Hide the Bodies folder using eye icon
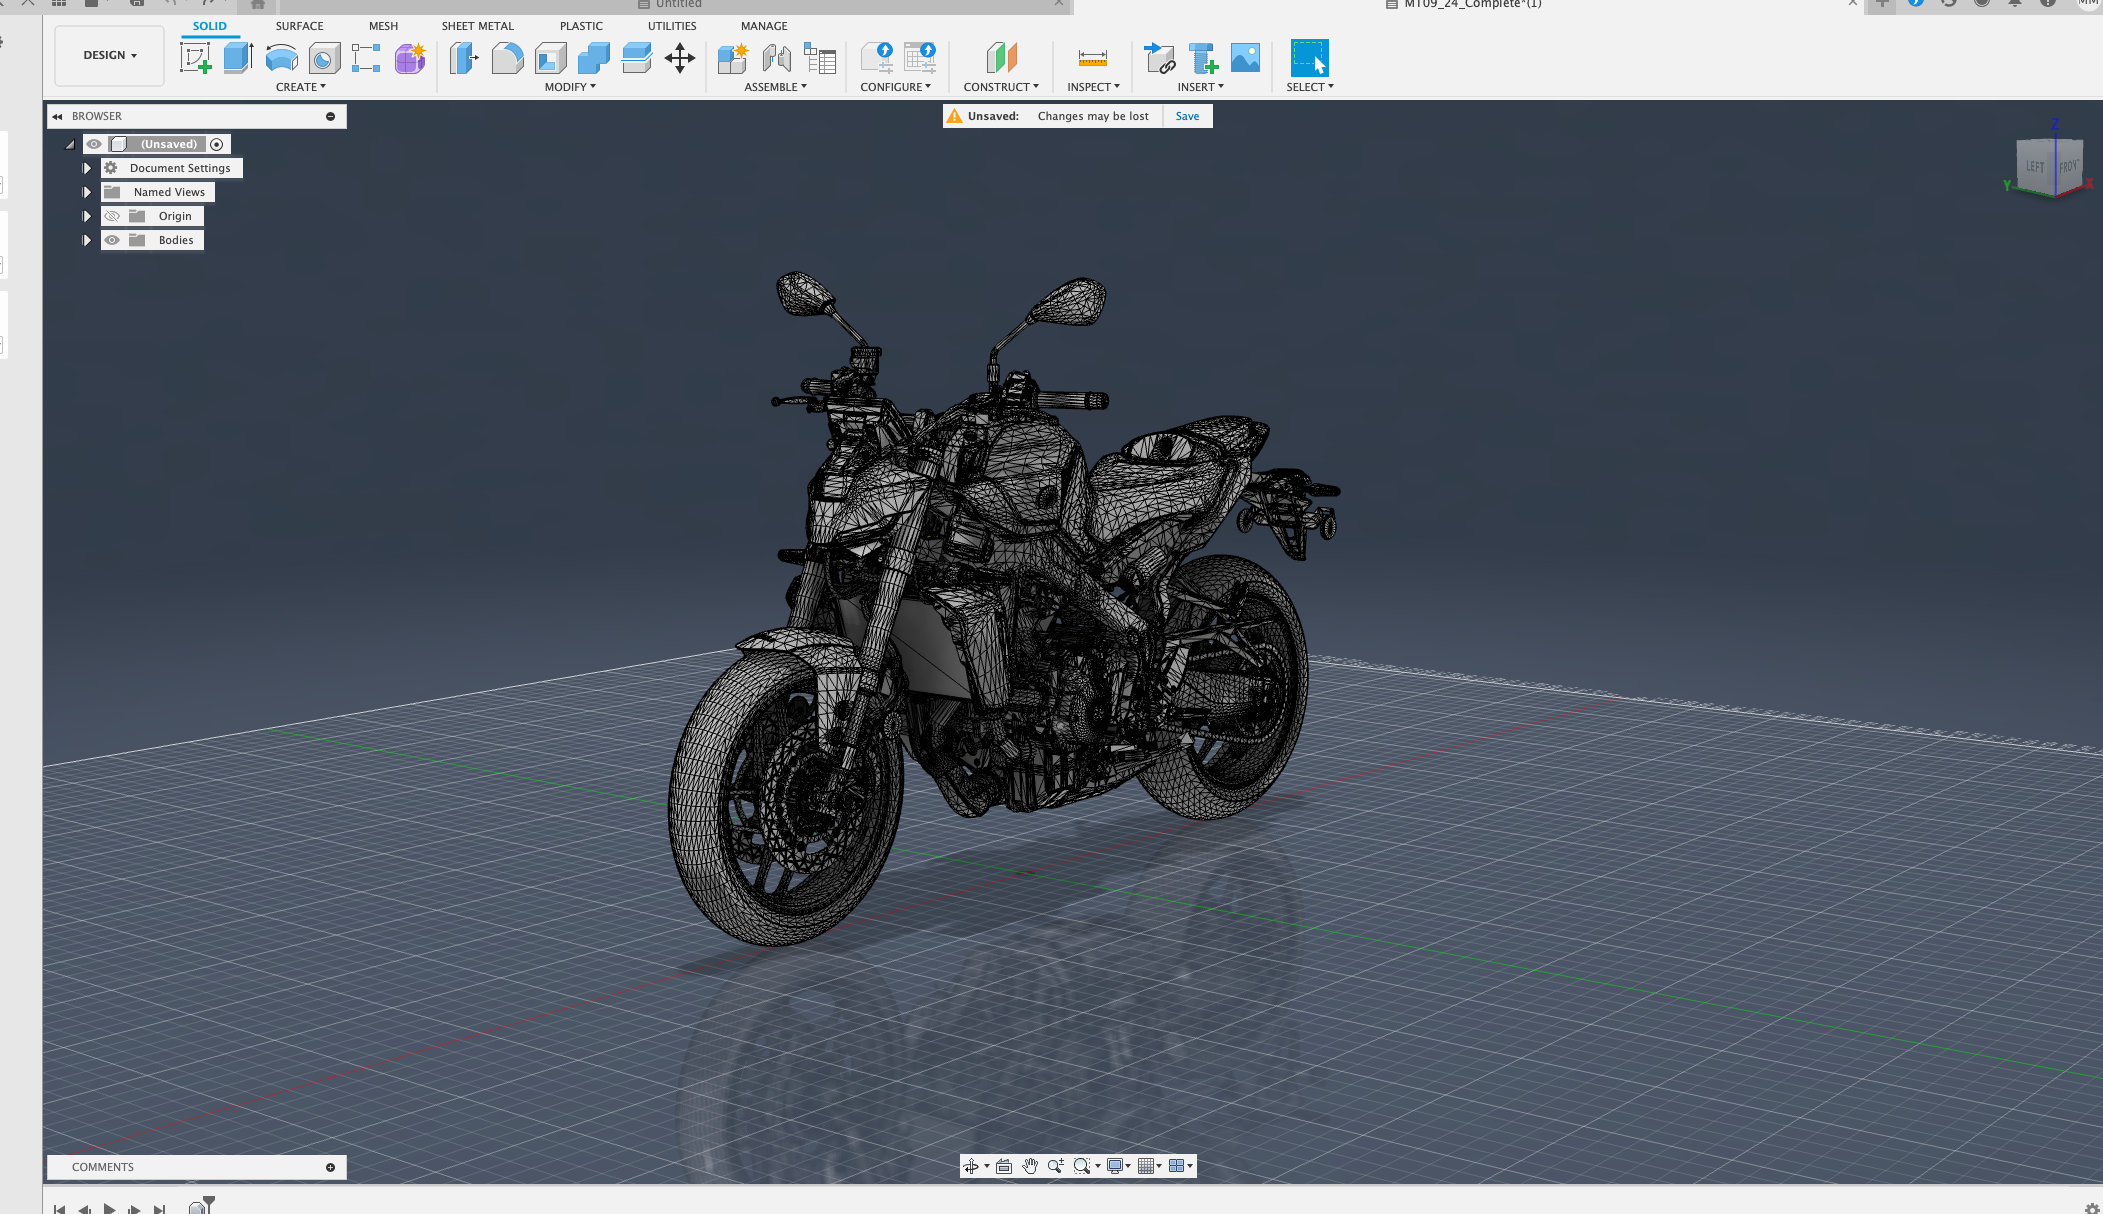The image size is (2103, 1214). click(x=112, y=240)
